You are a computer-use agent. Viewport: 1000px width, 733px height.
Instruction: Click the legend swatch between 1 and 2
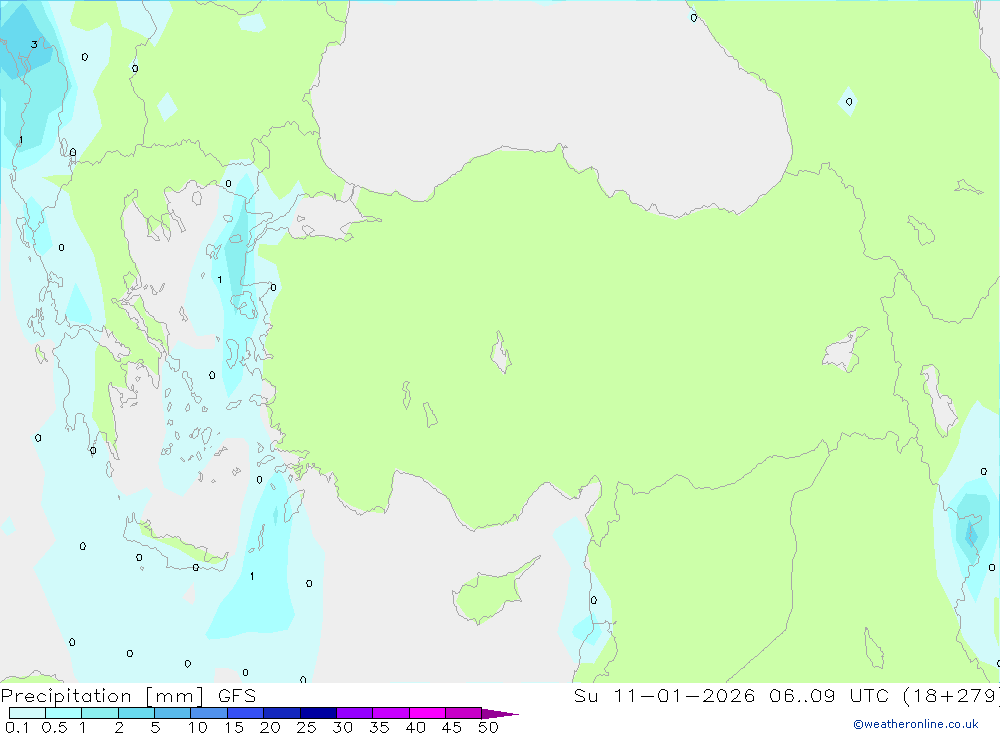[x=100, y=713]
